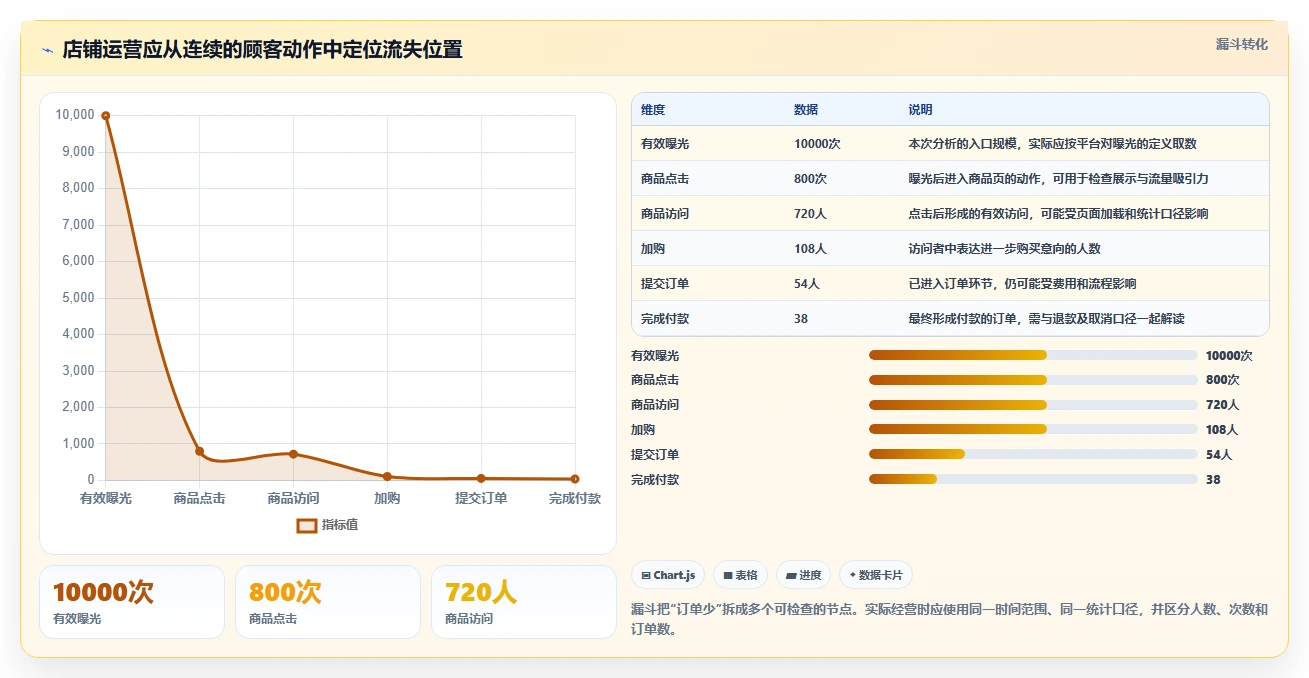Click the 数据卡片 chip
Screen dimensions: 1309x678
875,575
